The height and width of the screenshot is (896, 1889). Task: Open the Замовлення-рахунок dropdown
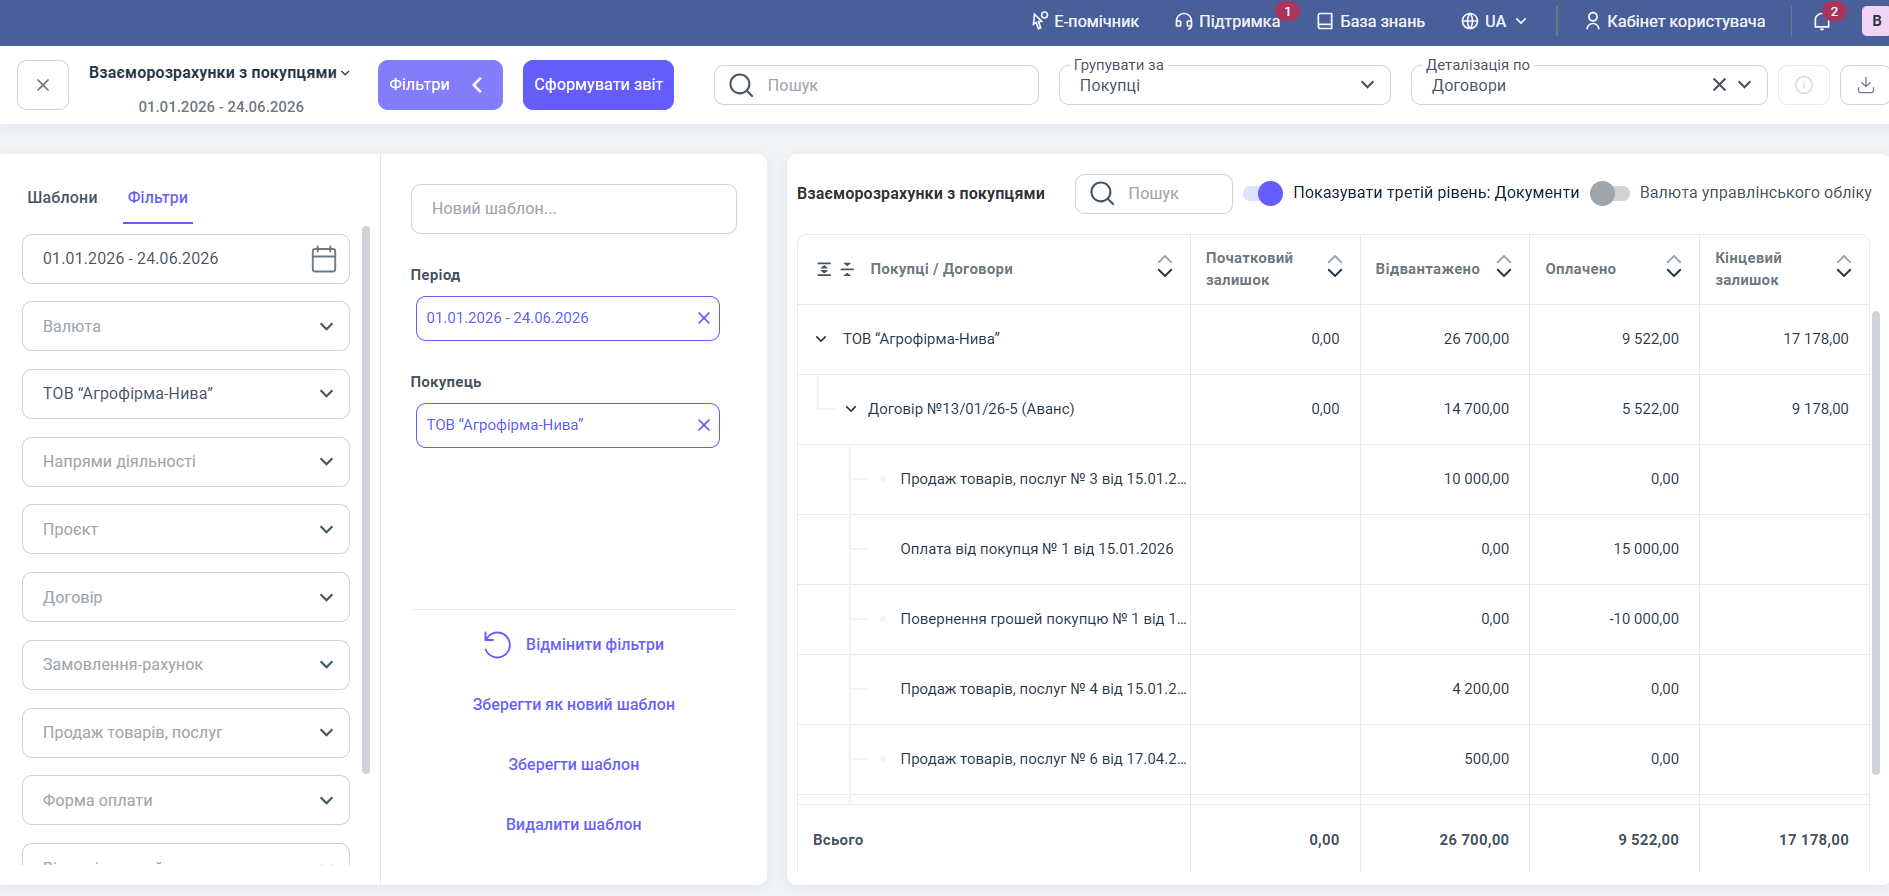(x=186, y=665)
